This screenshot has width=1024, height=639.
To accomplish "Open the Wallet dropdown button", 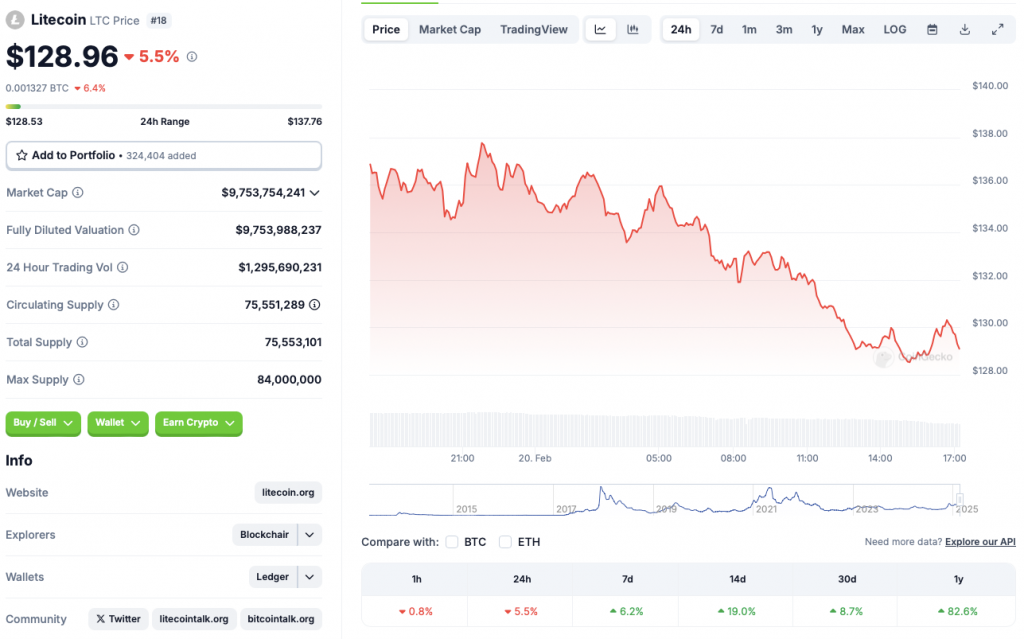I will (x=118, y=423).
